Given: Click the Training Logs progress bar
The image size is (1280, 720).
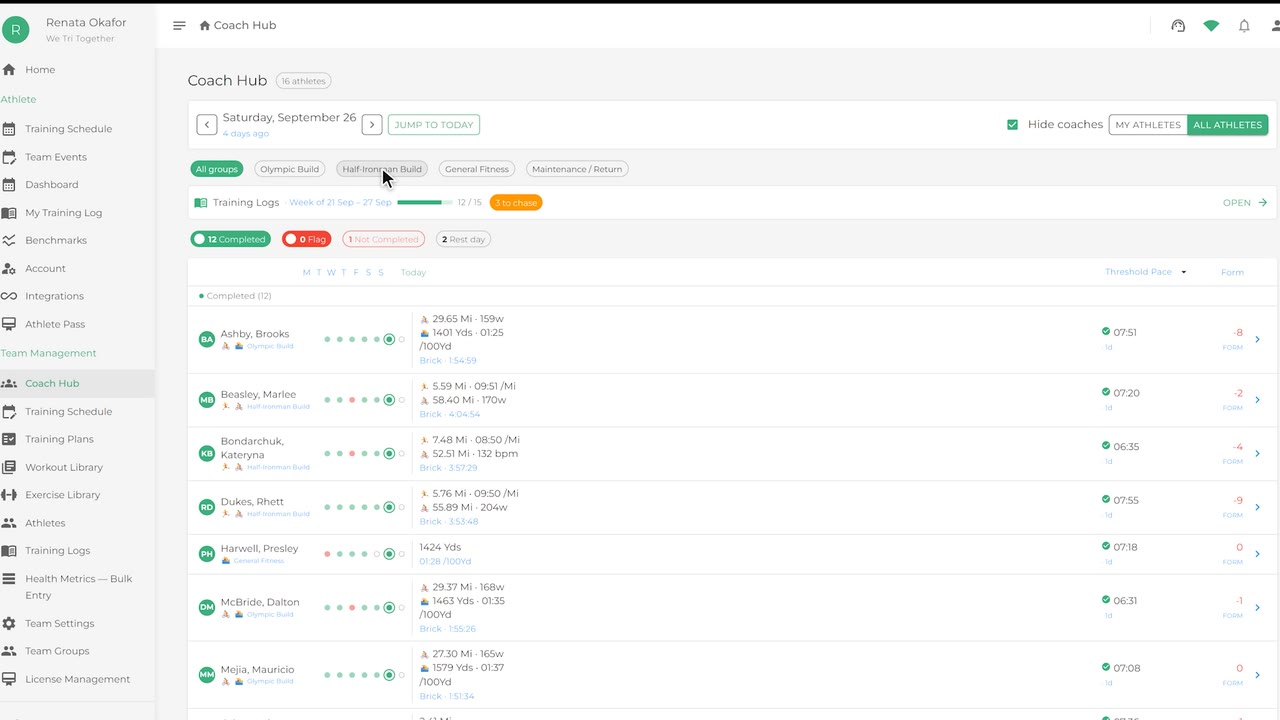Looking at the screenshot, I should [424, 203].
